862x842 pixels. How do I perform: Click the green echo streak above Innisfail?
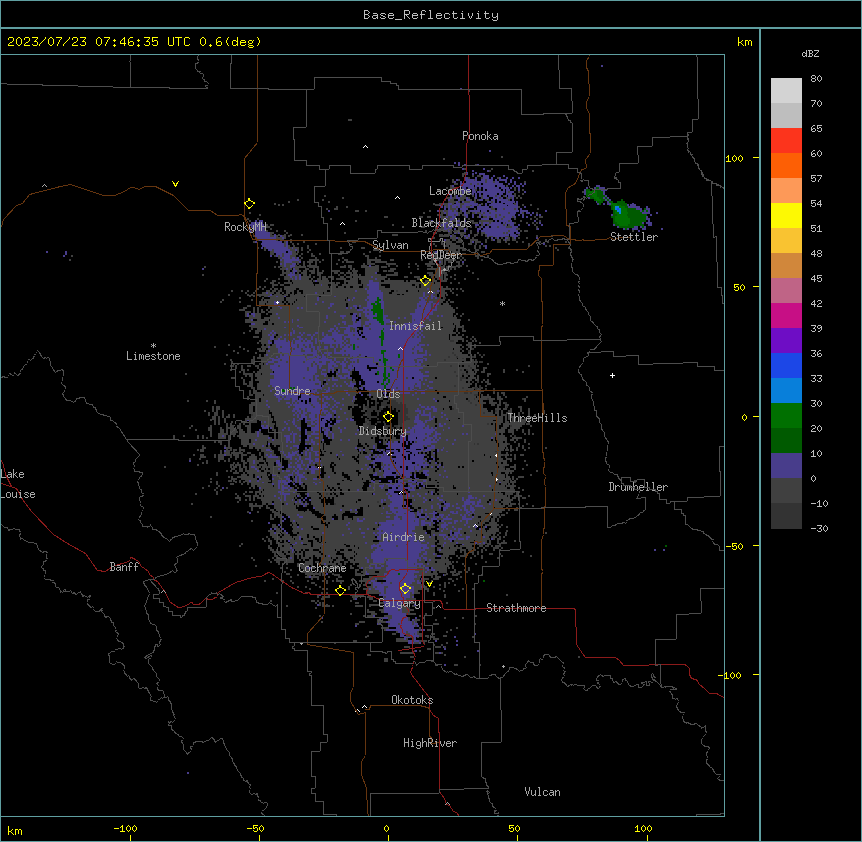pyautogui.click(x=378, y=311)
